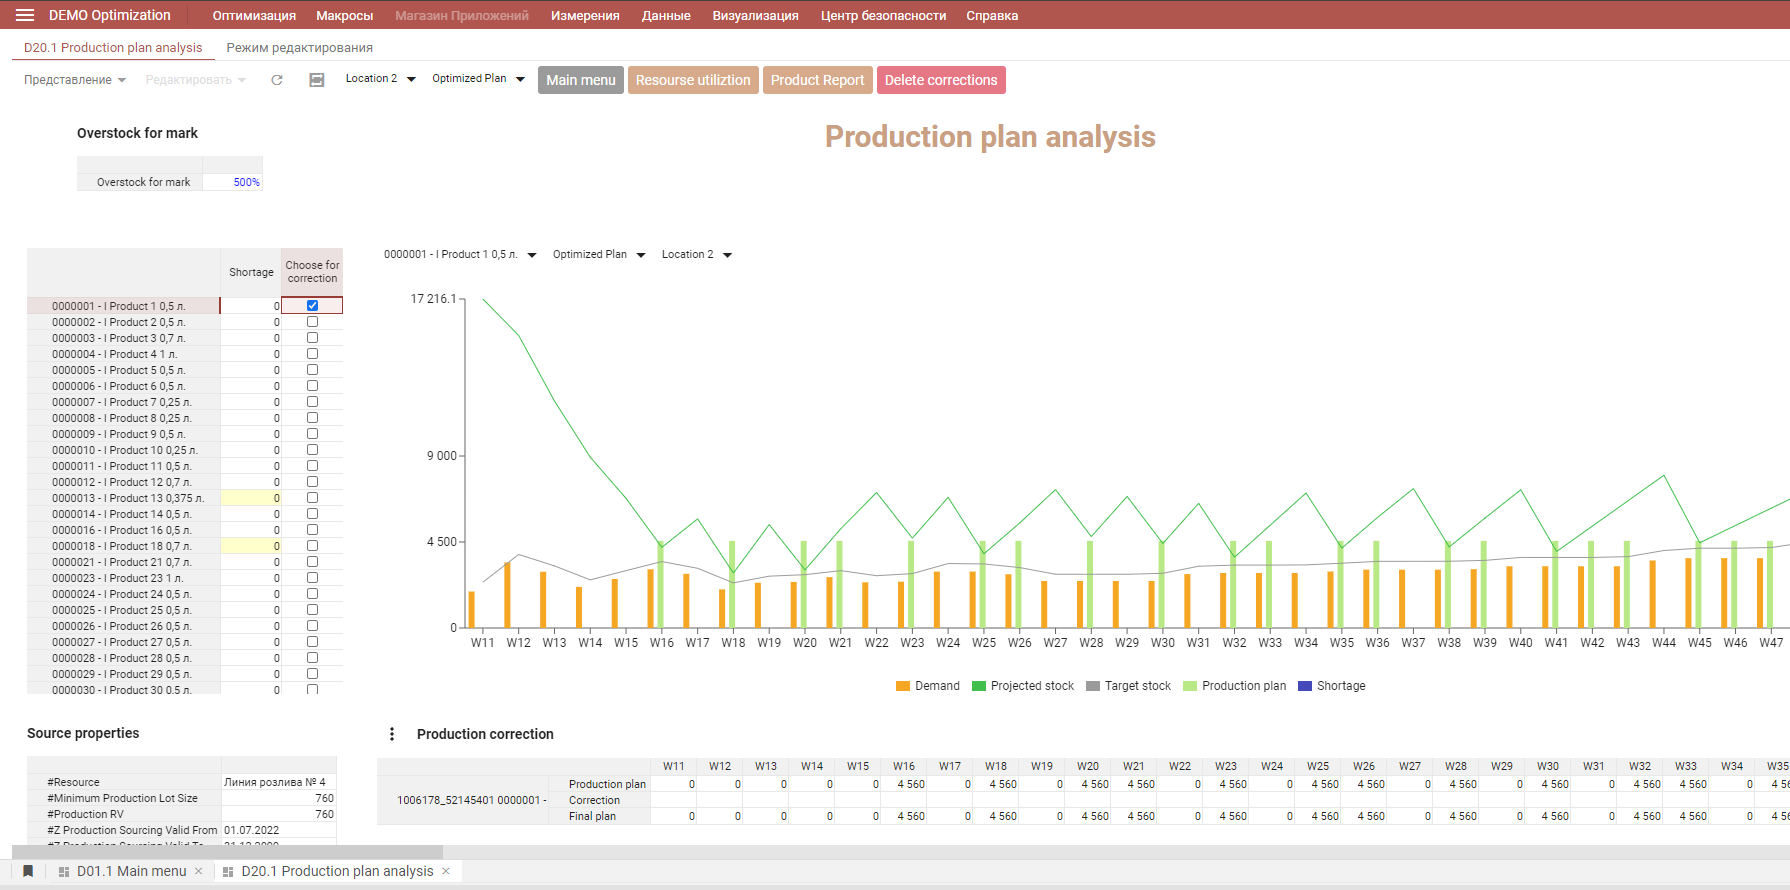Click the save layout icon beside refresh
Viewport: 1790px width, 890px height.
pyautogui.click(x=317, y=80)
